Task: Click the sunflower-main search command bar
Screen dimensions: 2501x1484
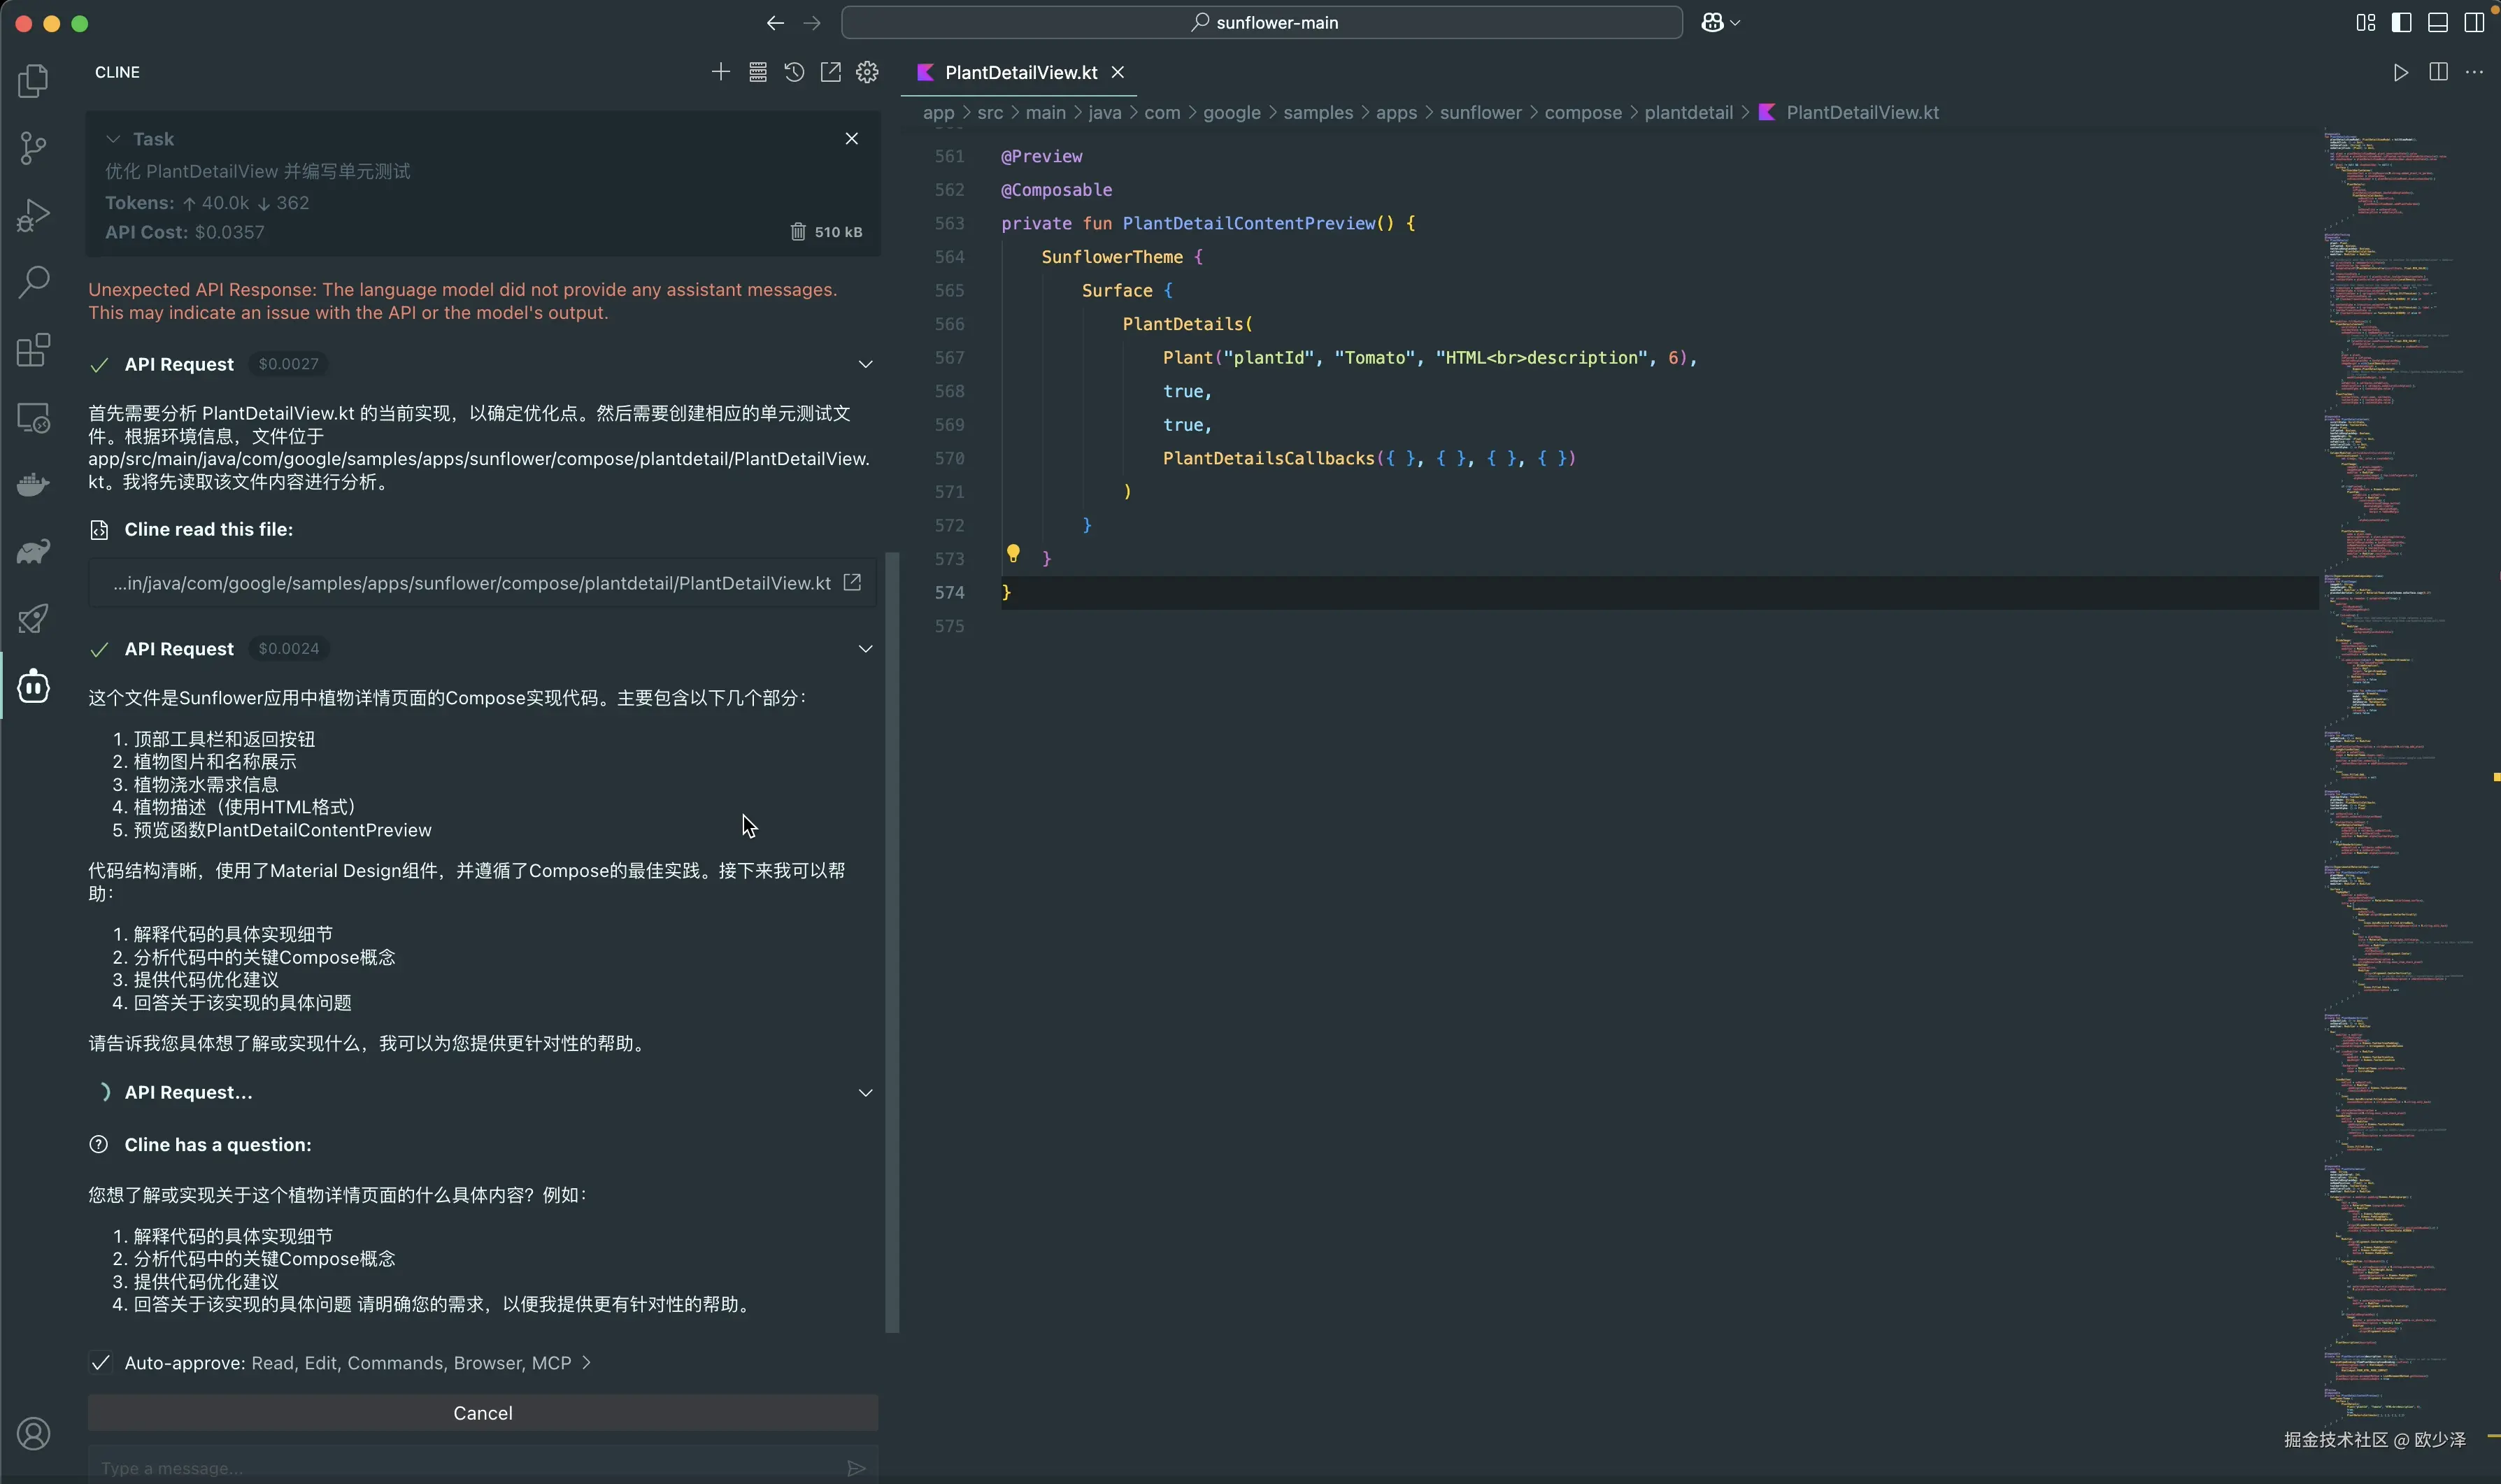Action: 1262,22
